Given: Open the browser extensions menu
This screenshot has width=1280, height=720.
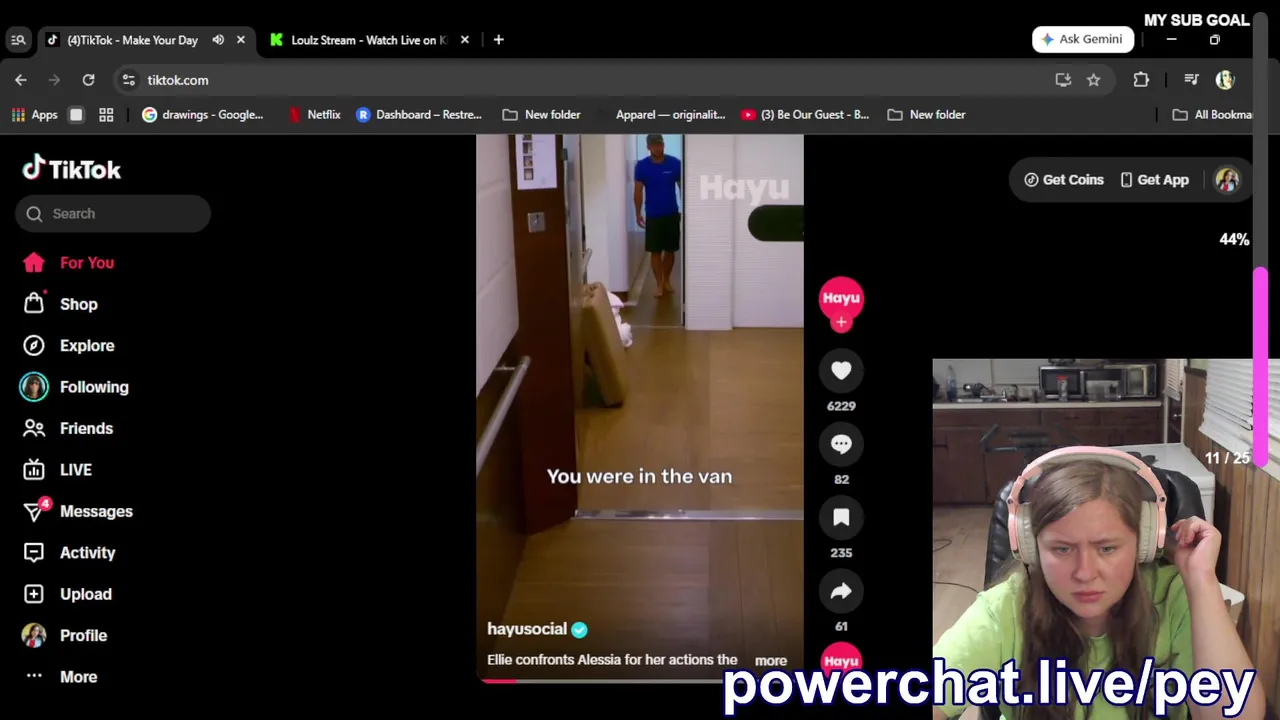Looking at the screenshot, I should pyautogui.click(x=1141, y=80).
